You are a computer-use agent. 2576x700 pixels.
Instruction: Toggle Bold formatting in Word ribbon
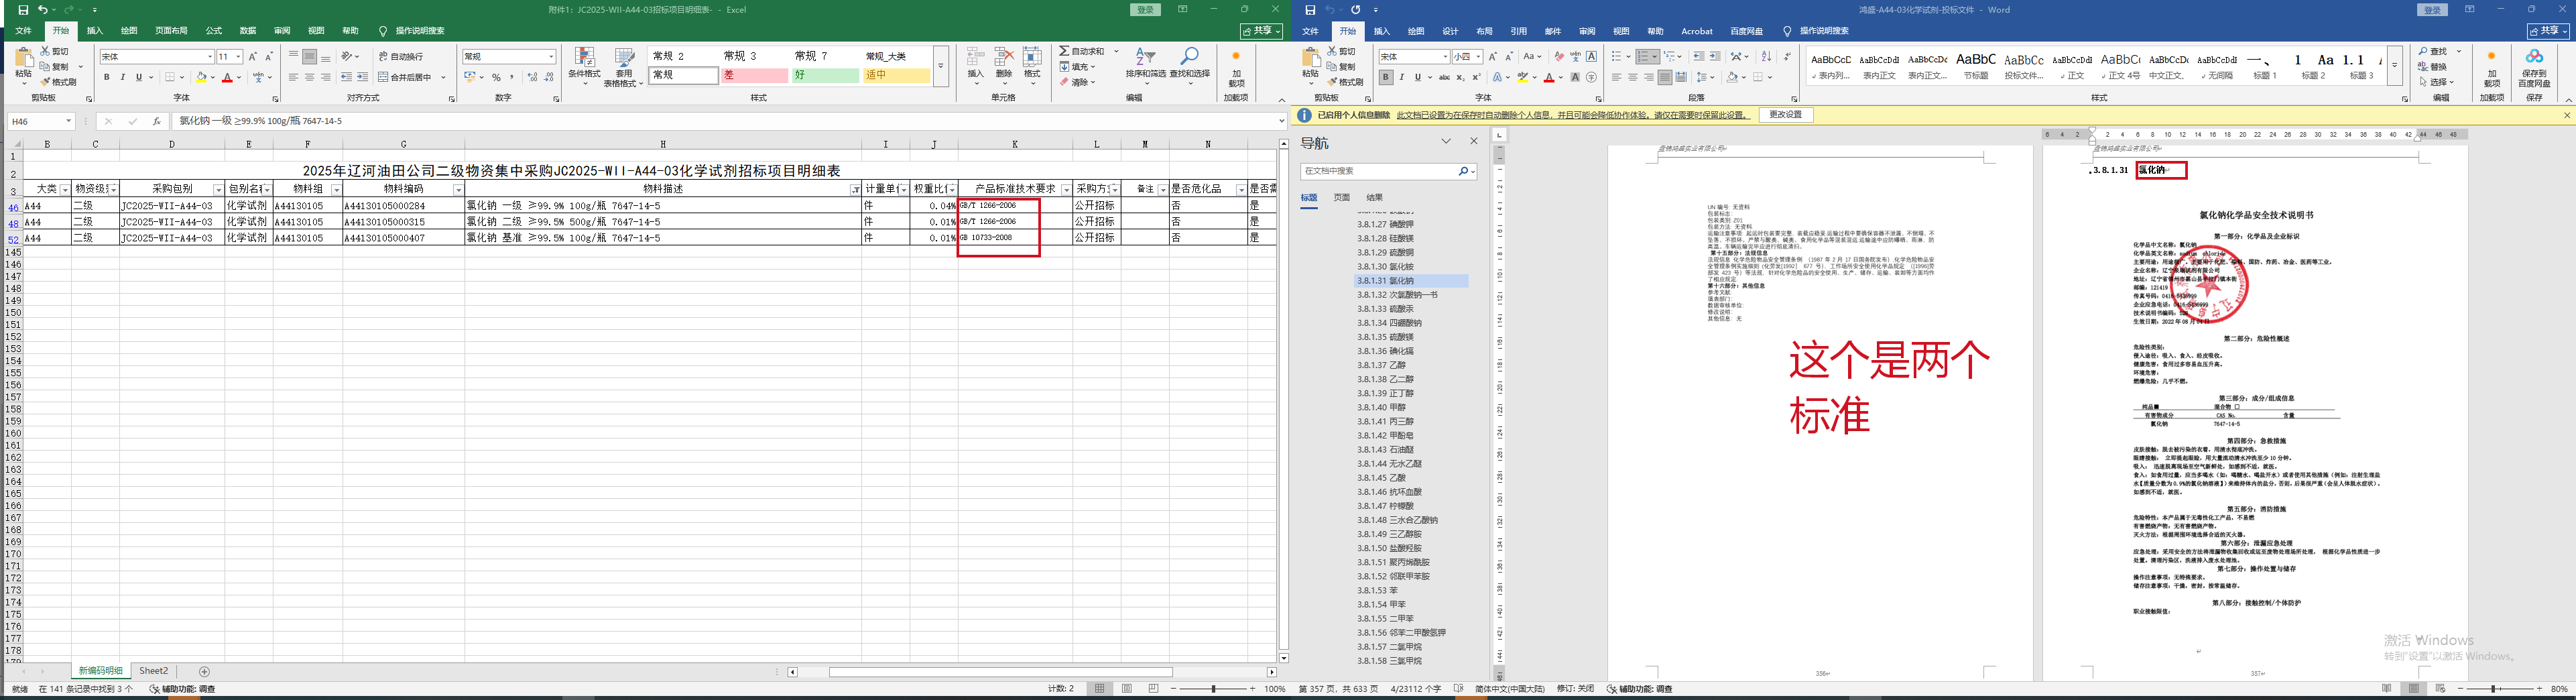pos(1385,77)
